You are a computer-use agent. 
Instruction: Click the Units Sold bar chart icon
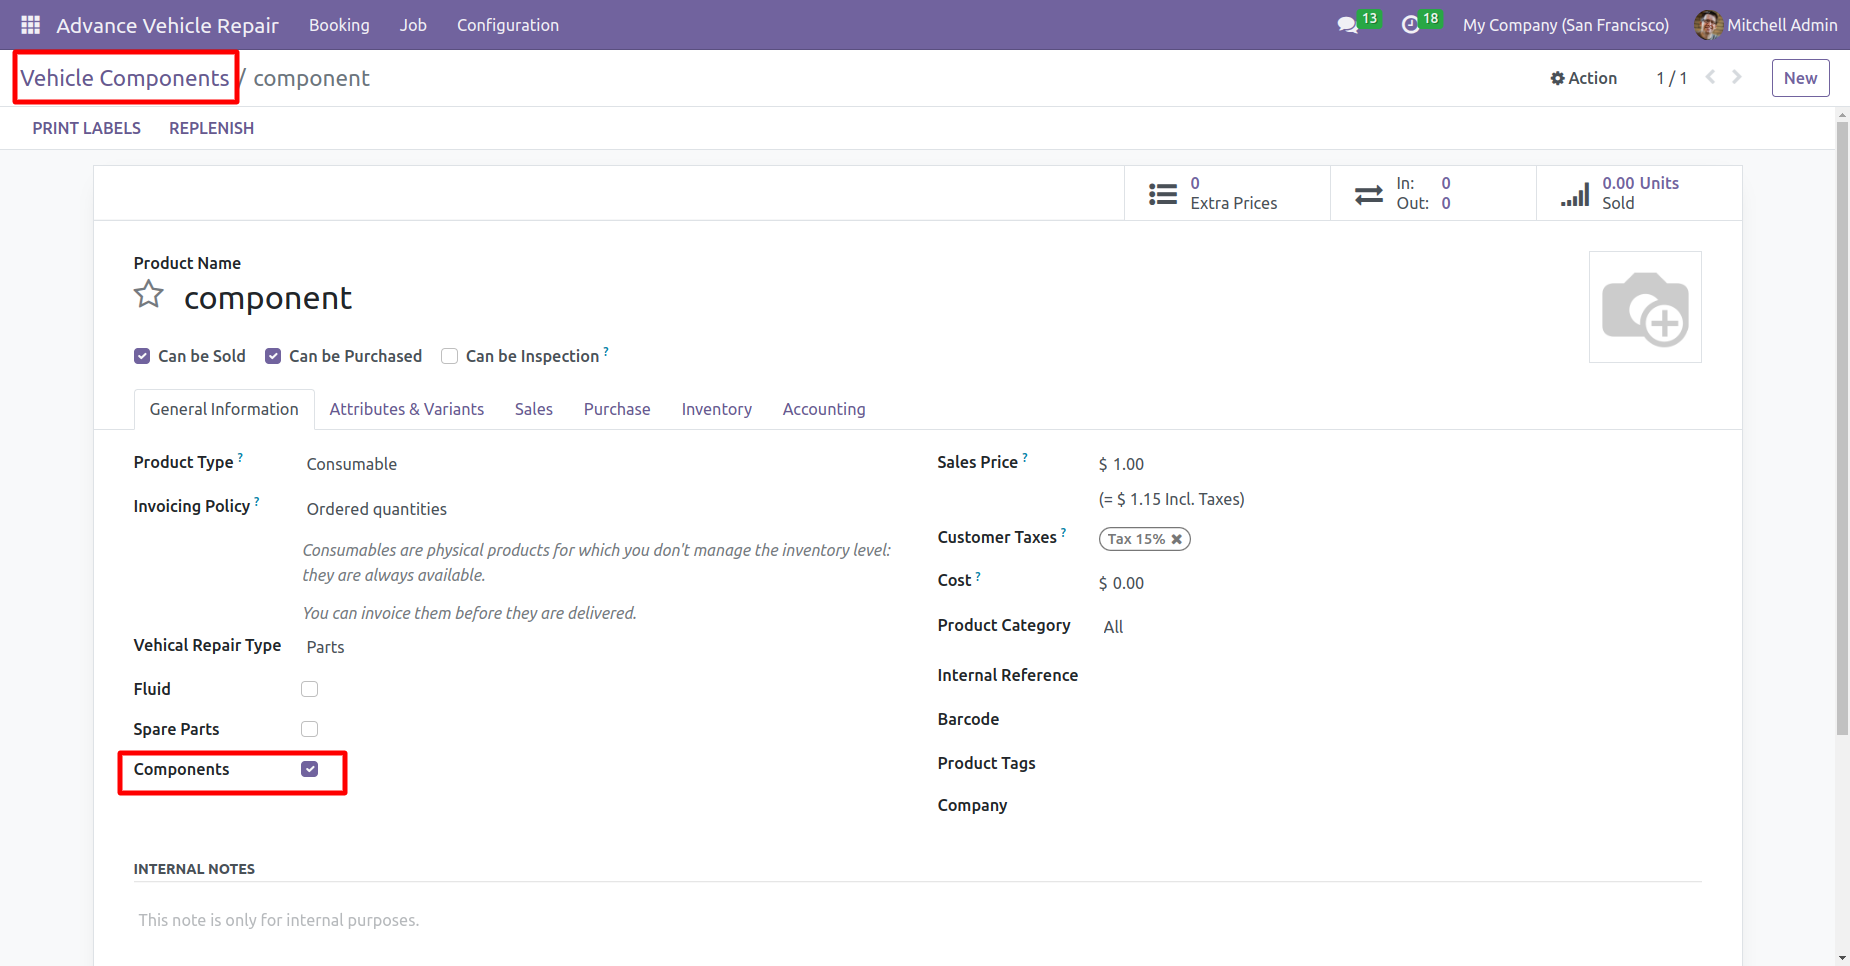click(1575, 194)
